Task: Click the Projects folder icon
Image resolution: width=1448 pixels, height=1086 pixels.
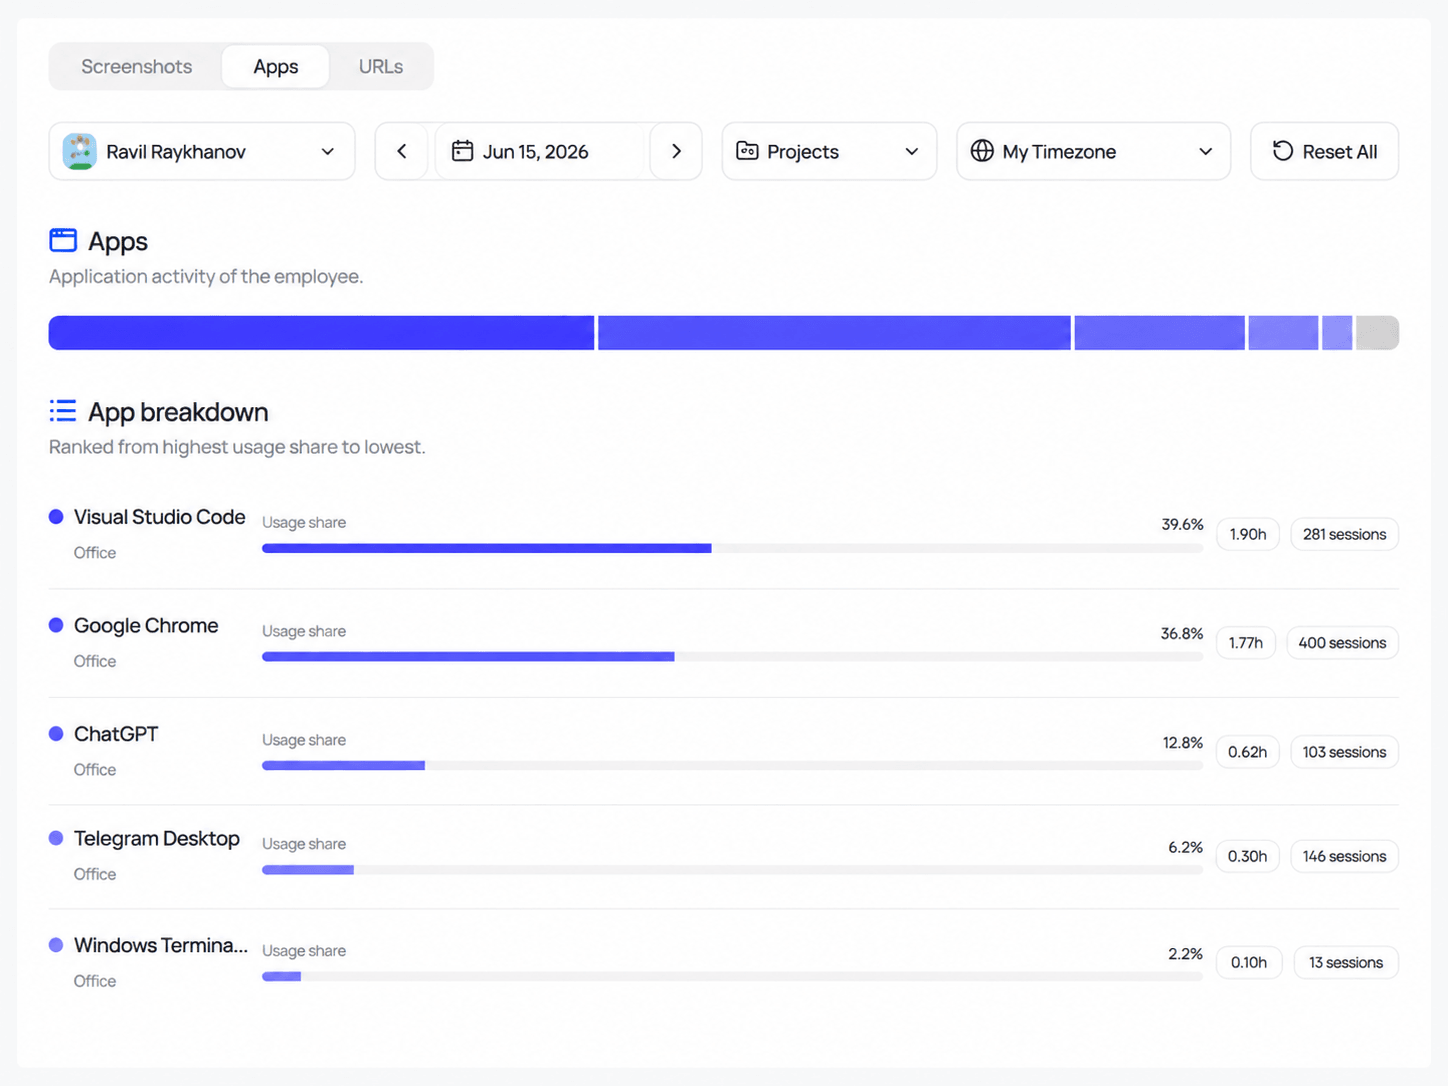Action: 747,151
